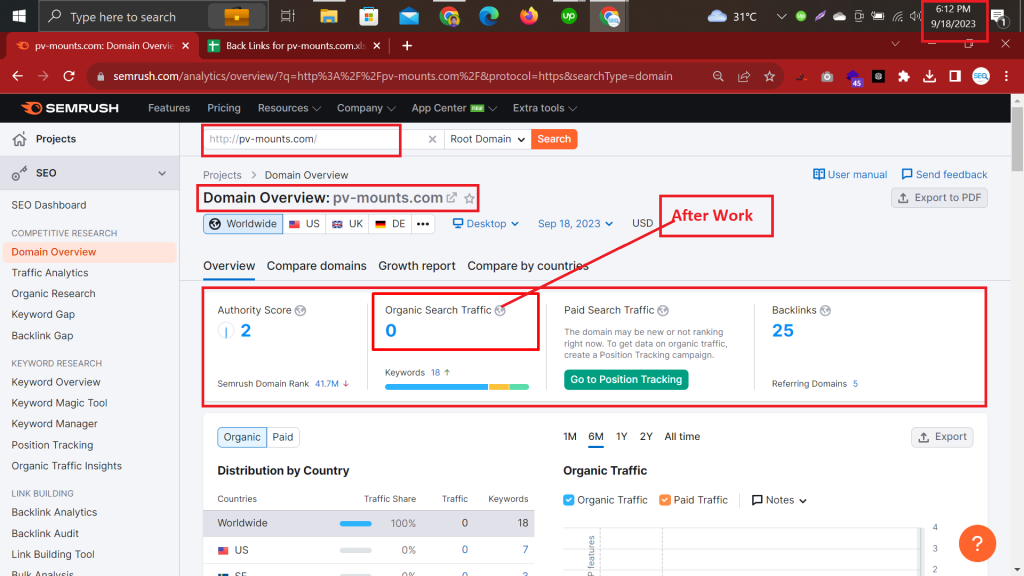Open Windows Start menu
This screenshot has height=576, width=1024.
pos(19,16)
